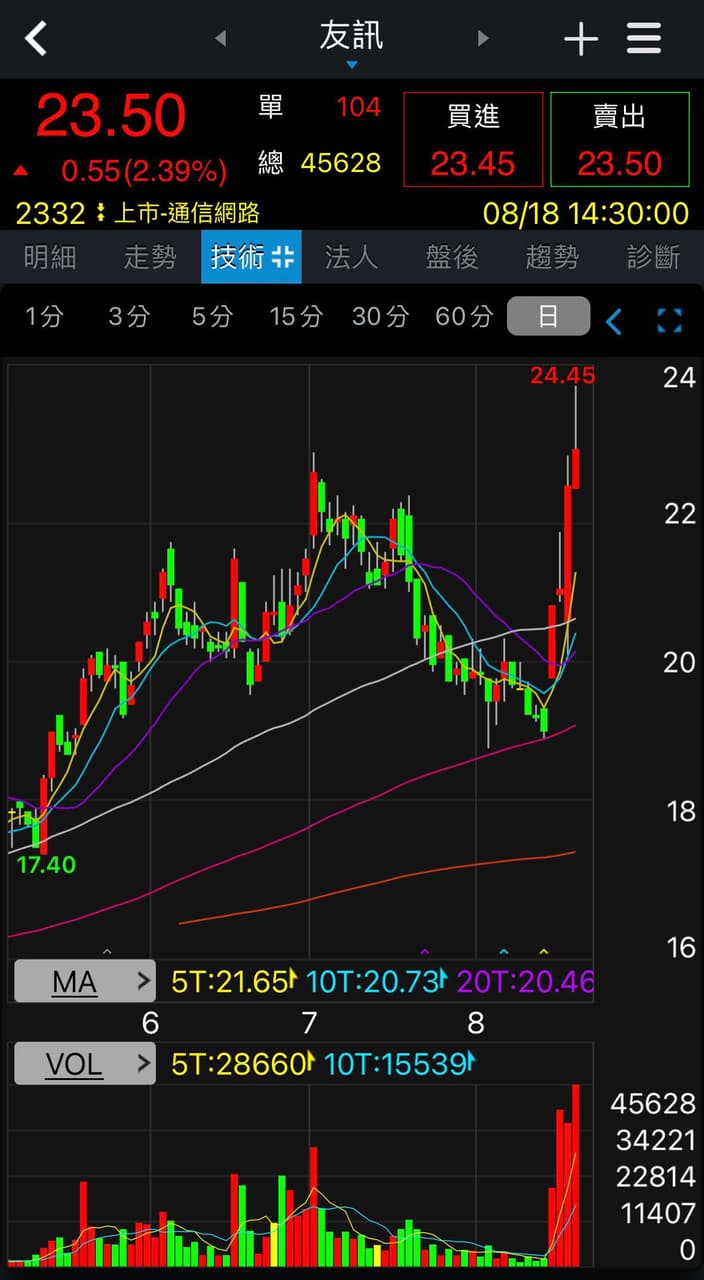Switch to the previous stock with left triangle
The height and width of the screenshot is (1280, 704).
click(221, 39)
